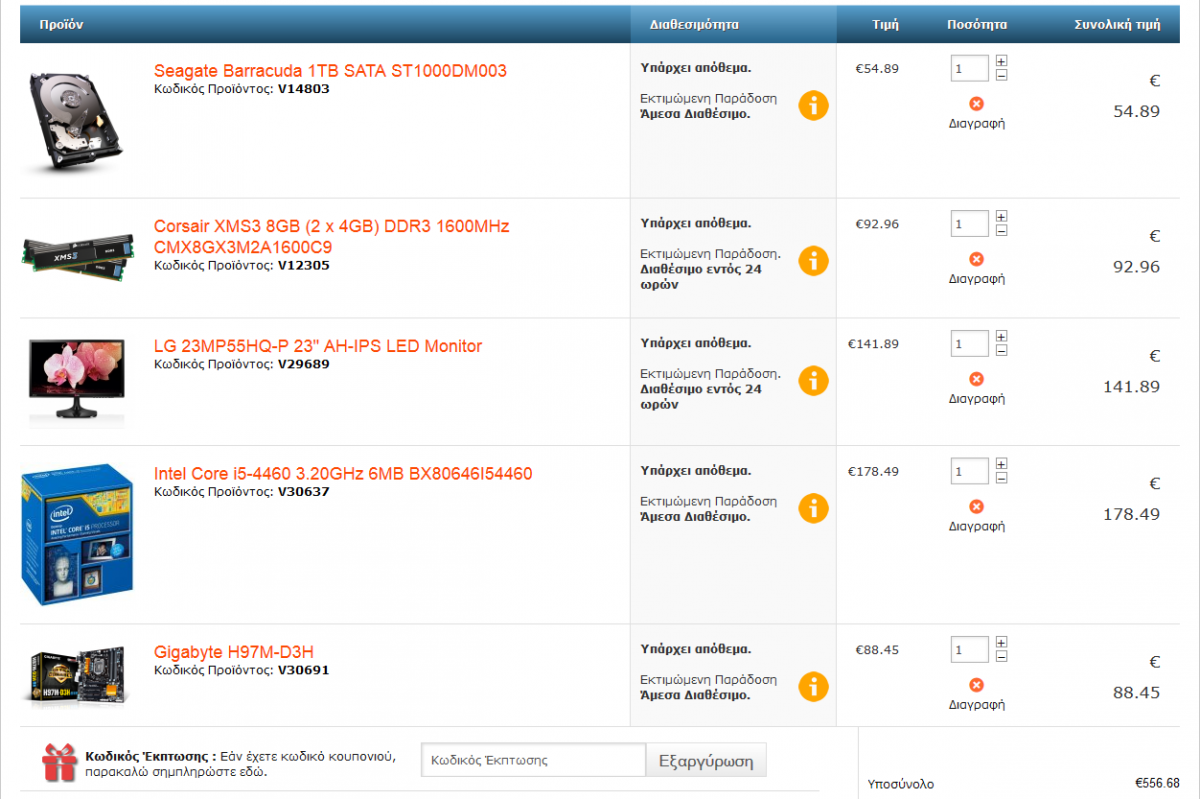The height and width of the screenshot is (799, 1200).
Task: Open availability info for Gigabyte H97M-D3H
Action: [813, 686]
